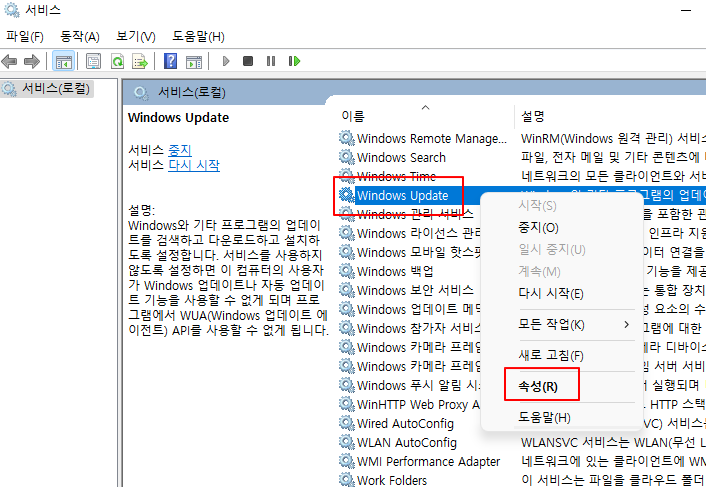Click the Stop Service square icon

click(248, 61)
